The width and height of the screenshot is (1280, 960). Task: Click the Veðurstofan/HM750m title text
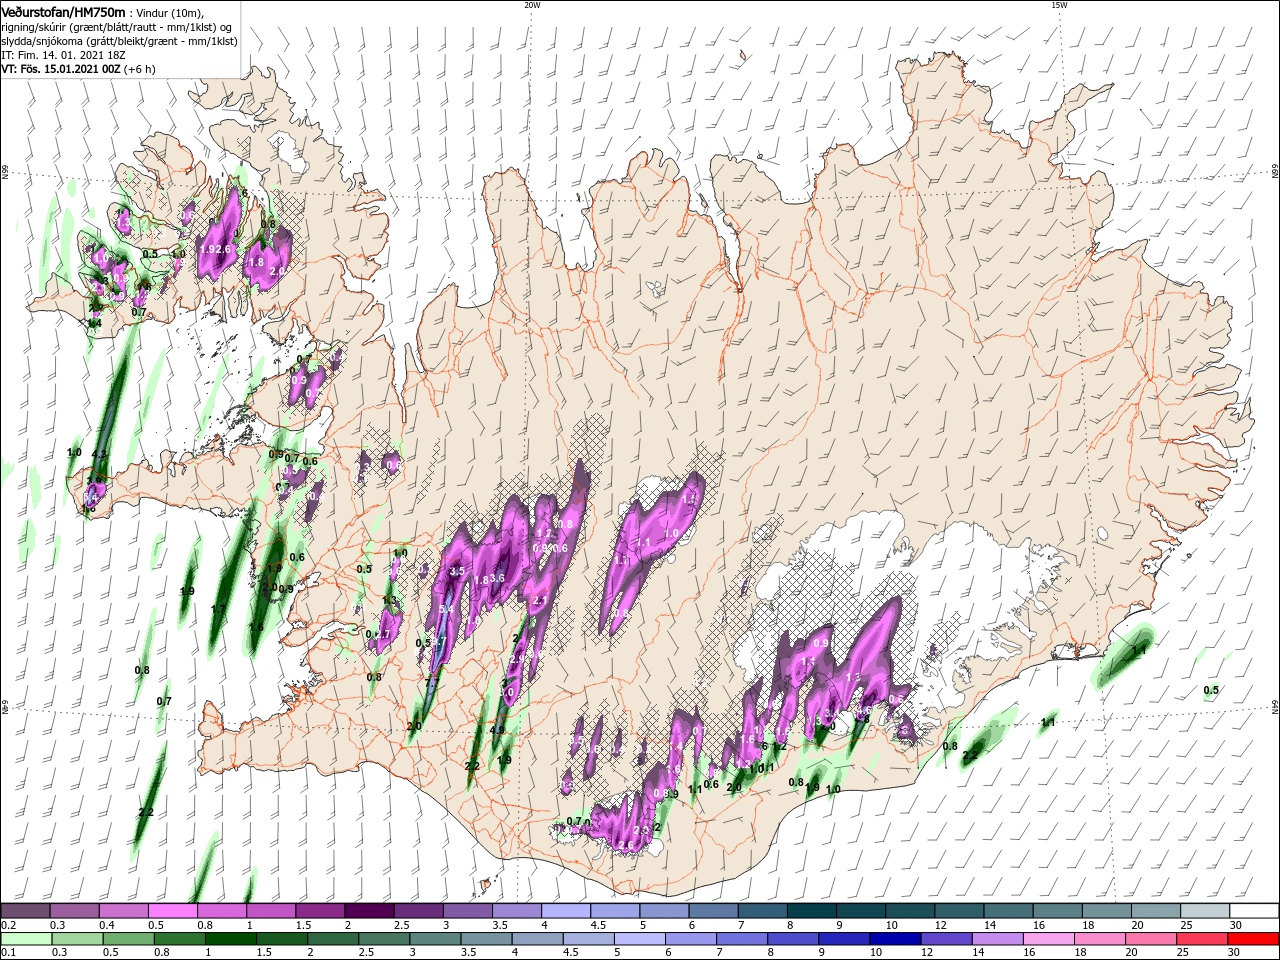[x=63, y=12]
